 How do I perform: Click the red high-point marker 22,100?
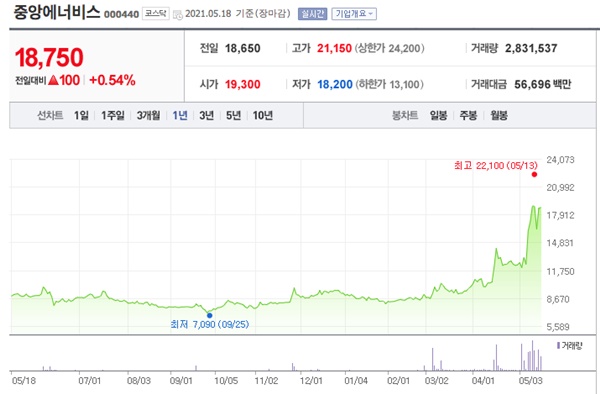point(534,174)
